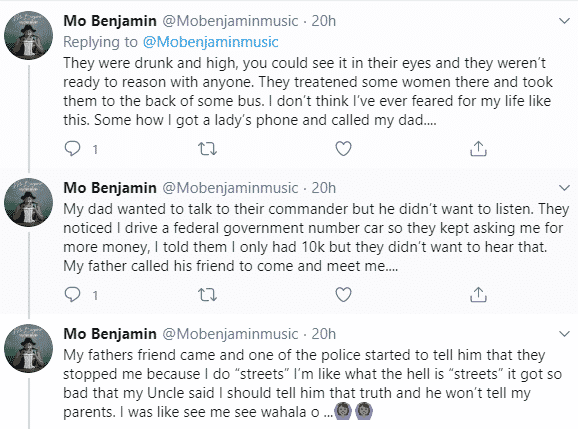The height and width of the screenshot is (429, 578).
Task: View profile avatar on third tweet
Action: pyautogui.click(x=28, y=348)
